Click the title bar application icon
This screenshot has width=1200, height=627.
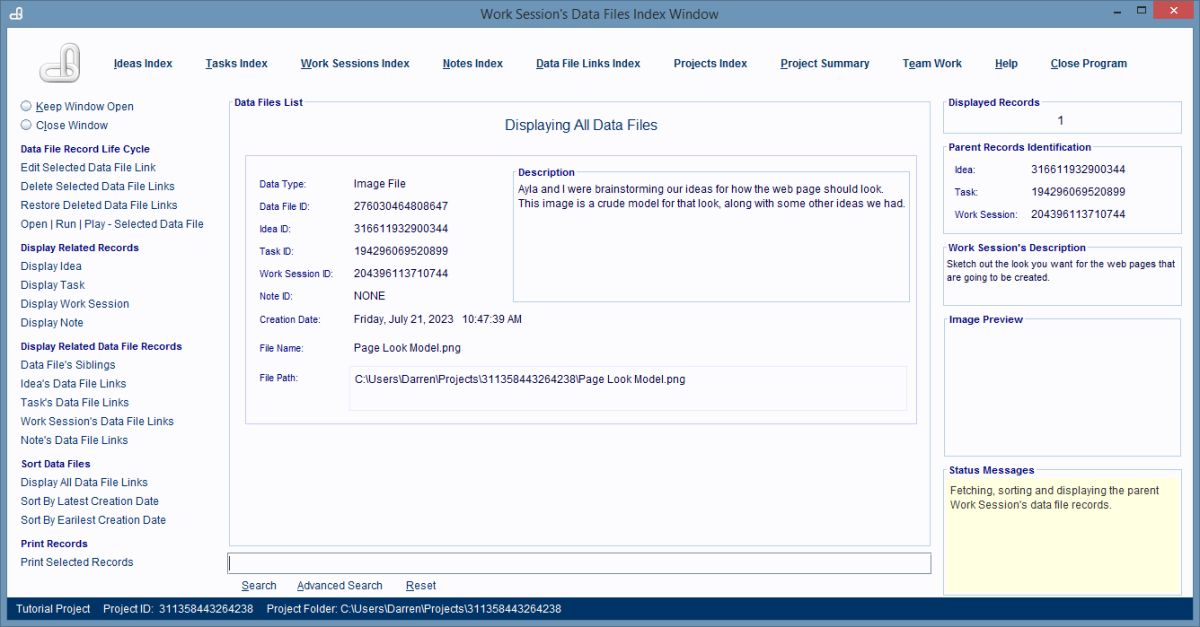pos(15,14)
